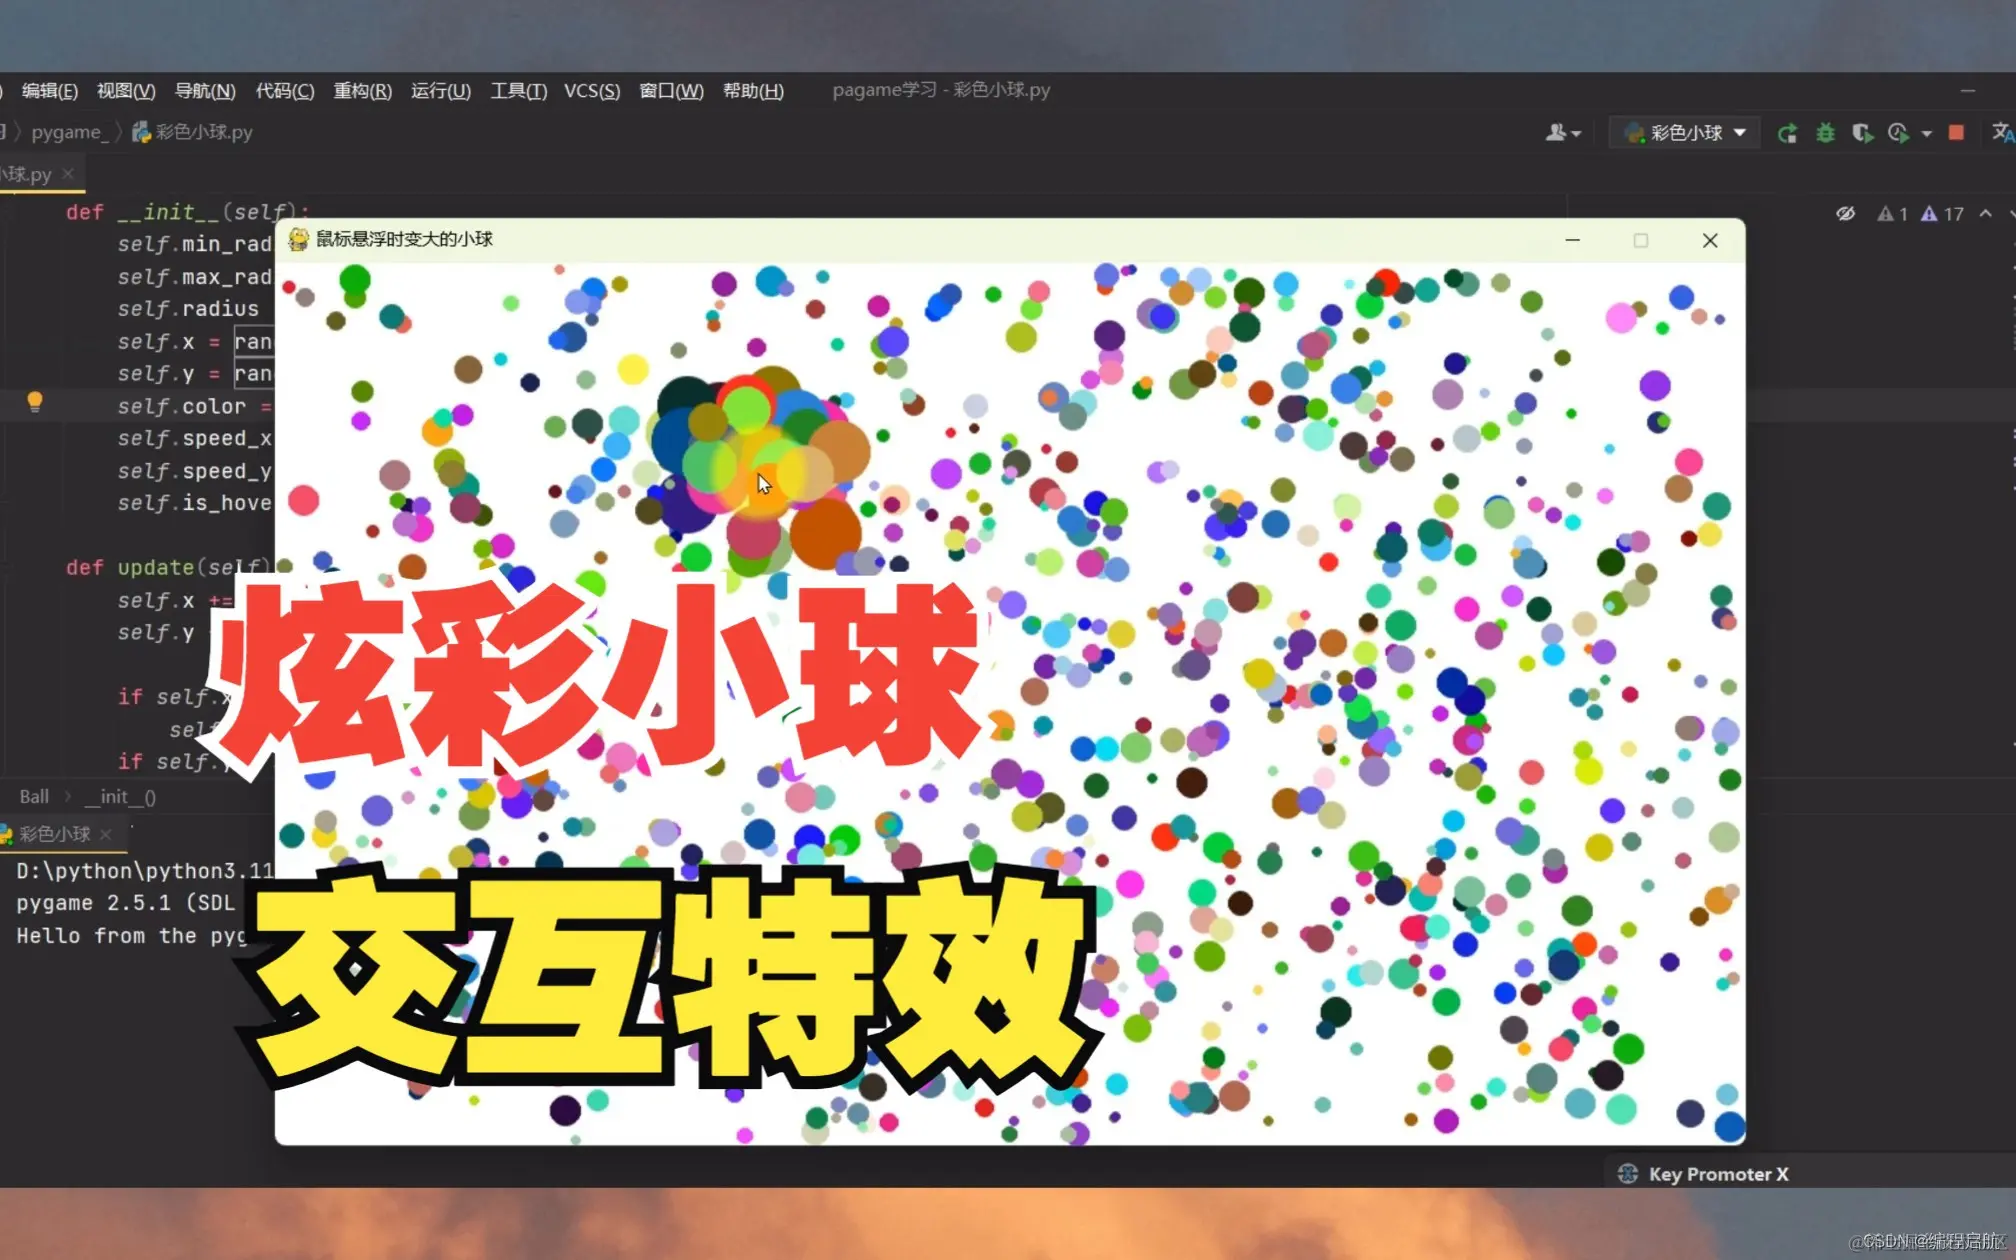This screenshot has width=2016, height=1260.
Task: Click the Python file icon beside 彩色小球.py breadcrumb
Action: [x=140, y=132]
